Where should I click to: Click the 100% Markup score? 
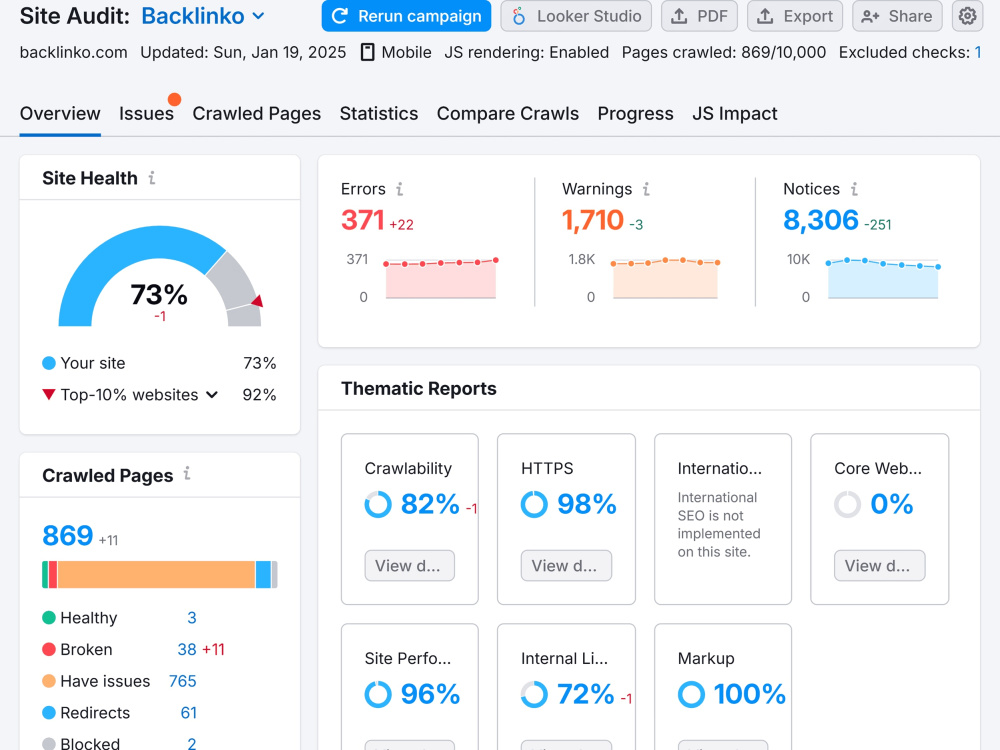coord(749,694)
